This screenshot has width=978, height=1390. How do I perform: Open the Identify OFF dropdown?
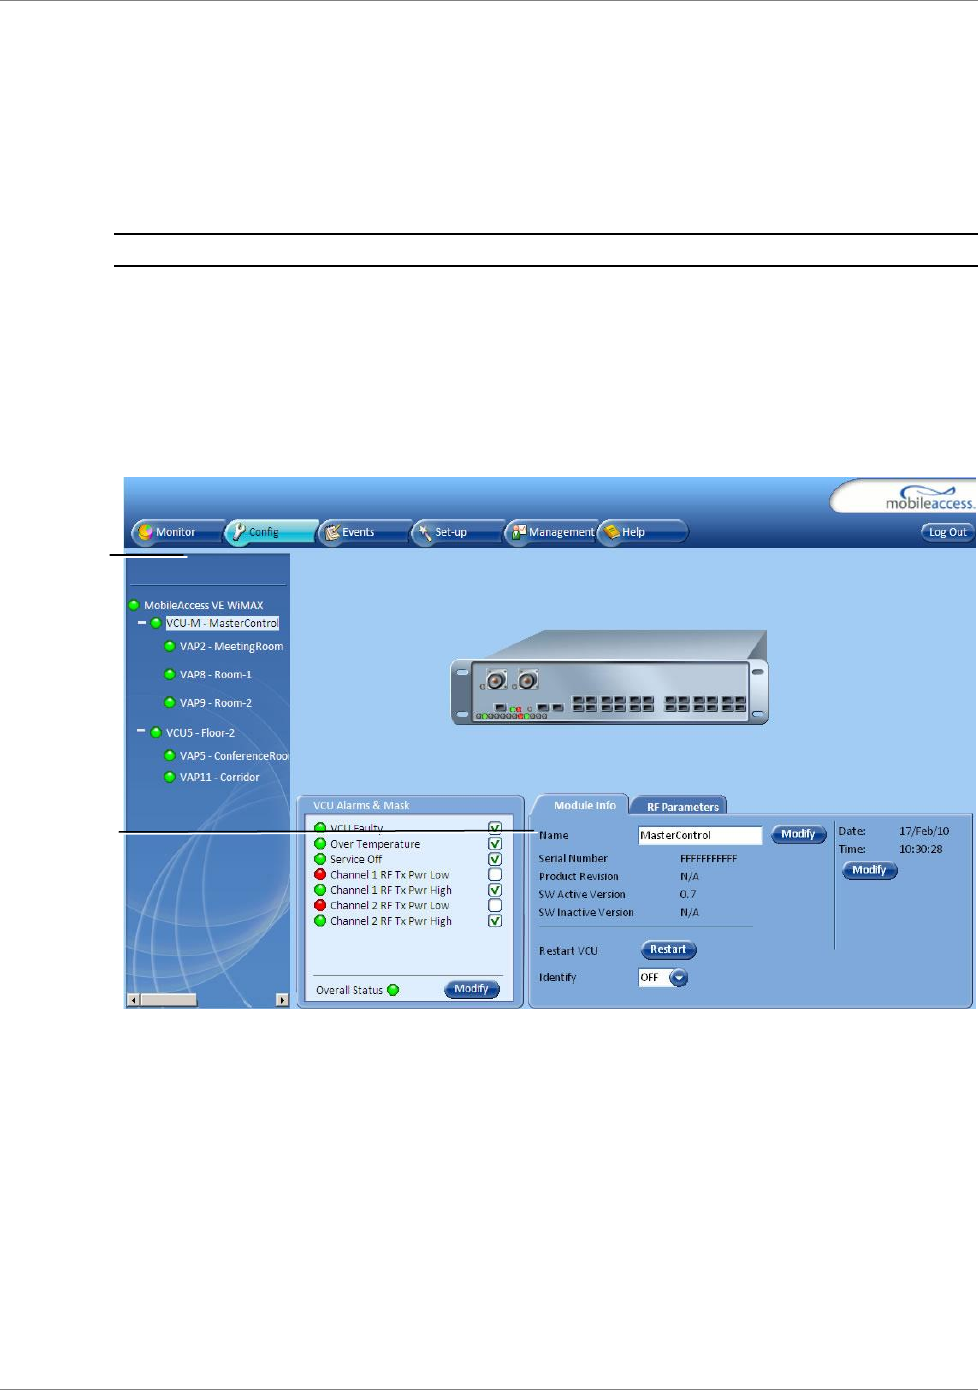coord(679,978)
